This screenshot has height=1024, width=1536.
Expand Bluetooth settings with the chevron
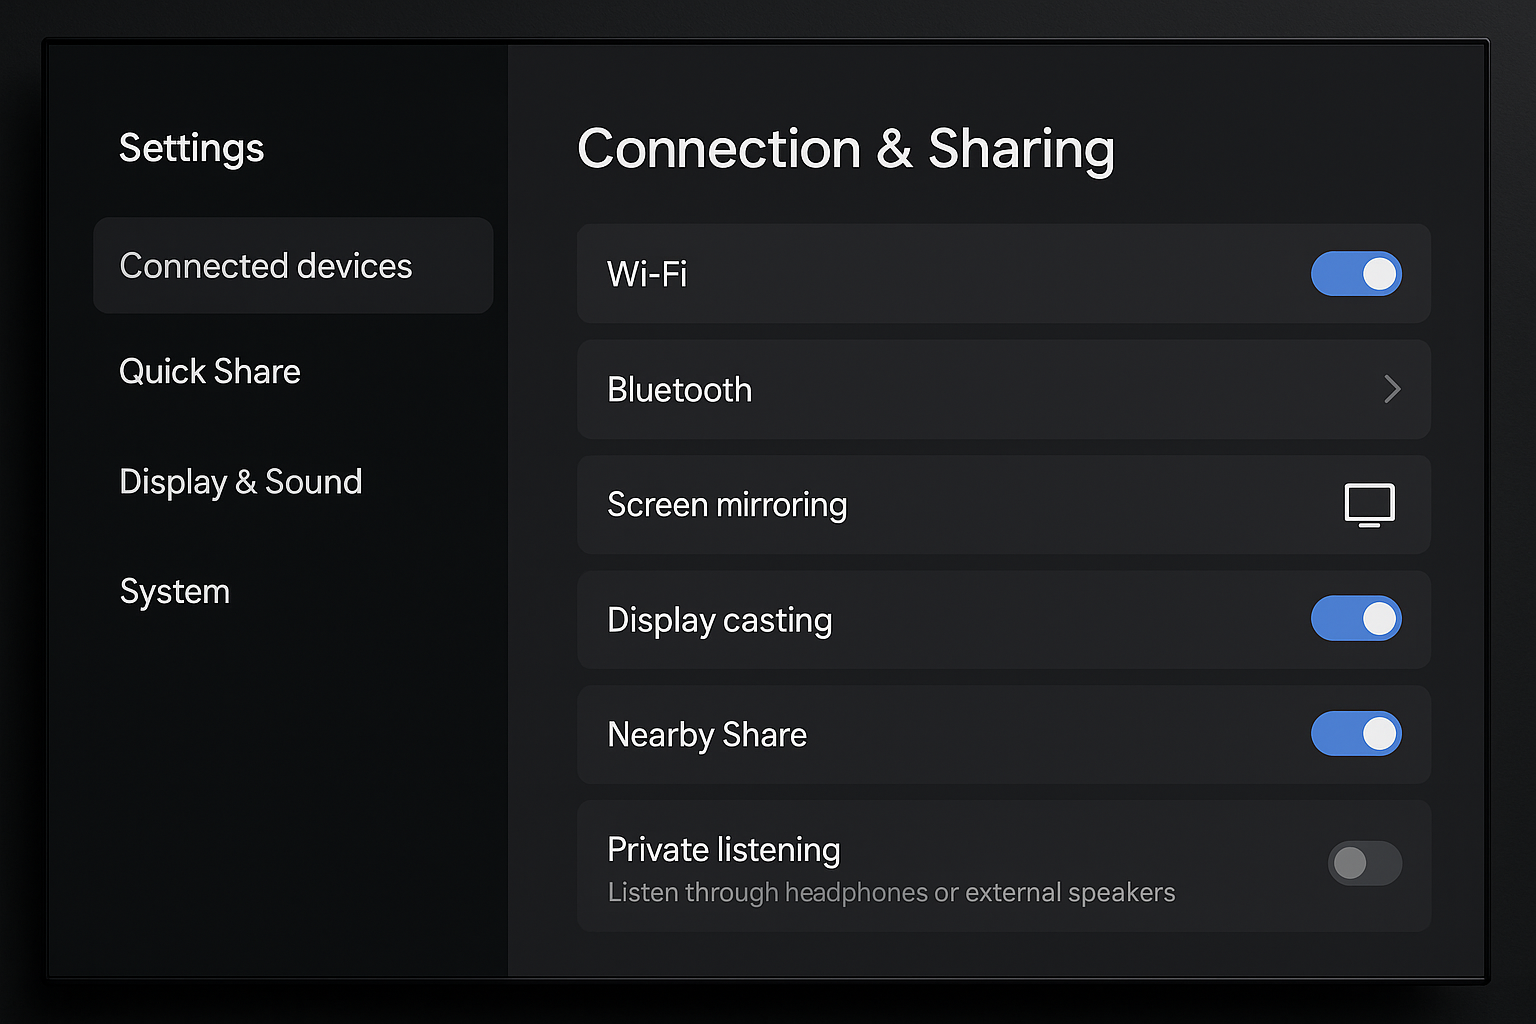[x=1392, y=389]
